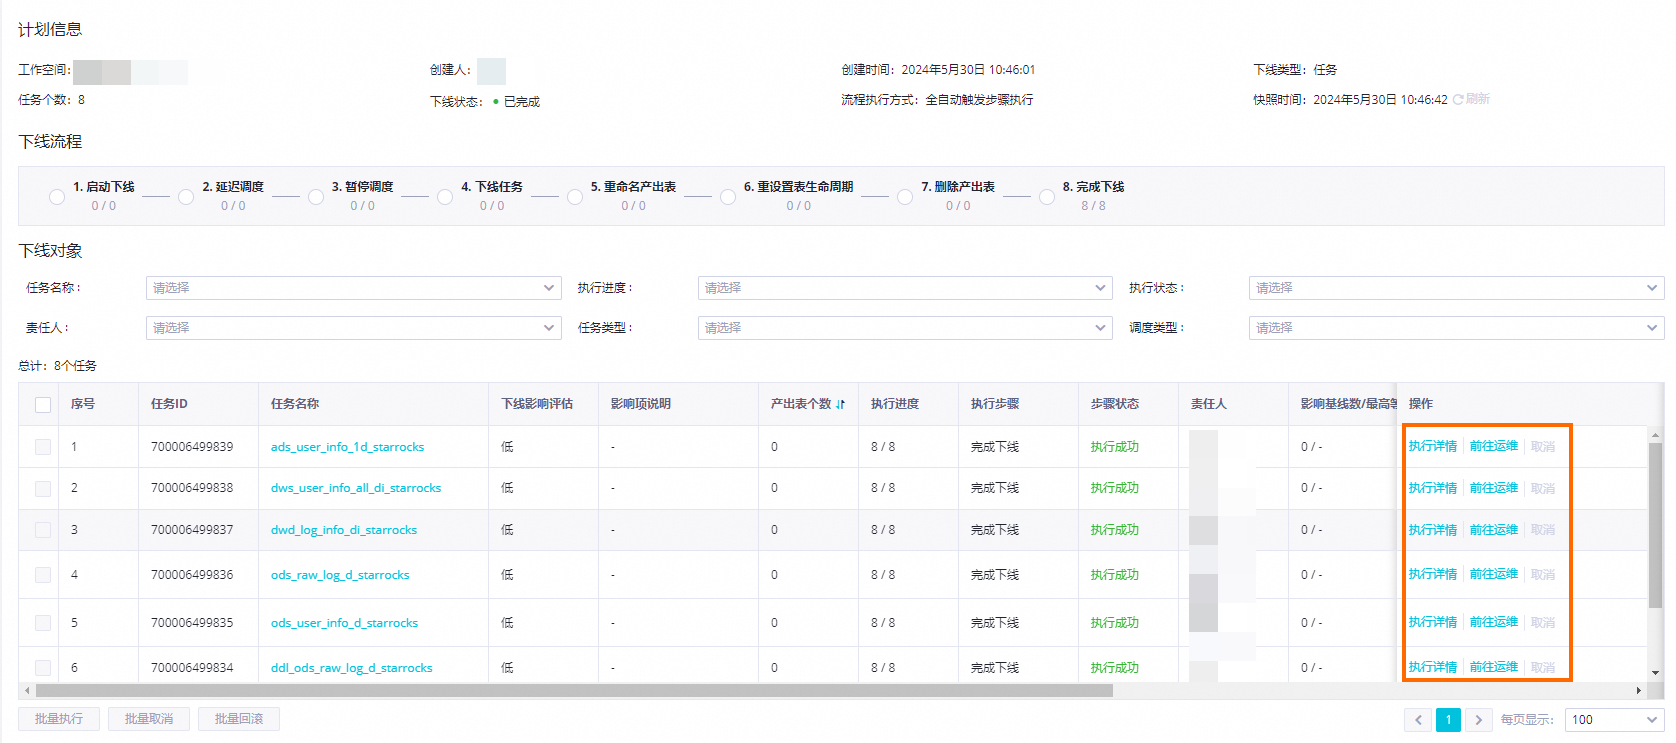Click horizontal scrollbar left arrow

coord(27,690)
